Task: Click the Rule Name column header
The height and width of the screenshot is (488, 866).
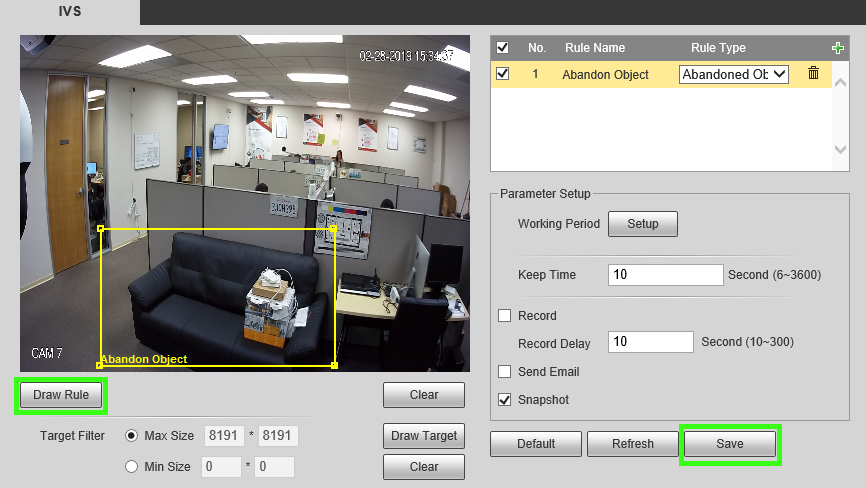Action: 595,48
